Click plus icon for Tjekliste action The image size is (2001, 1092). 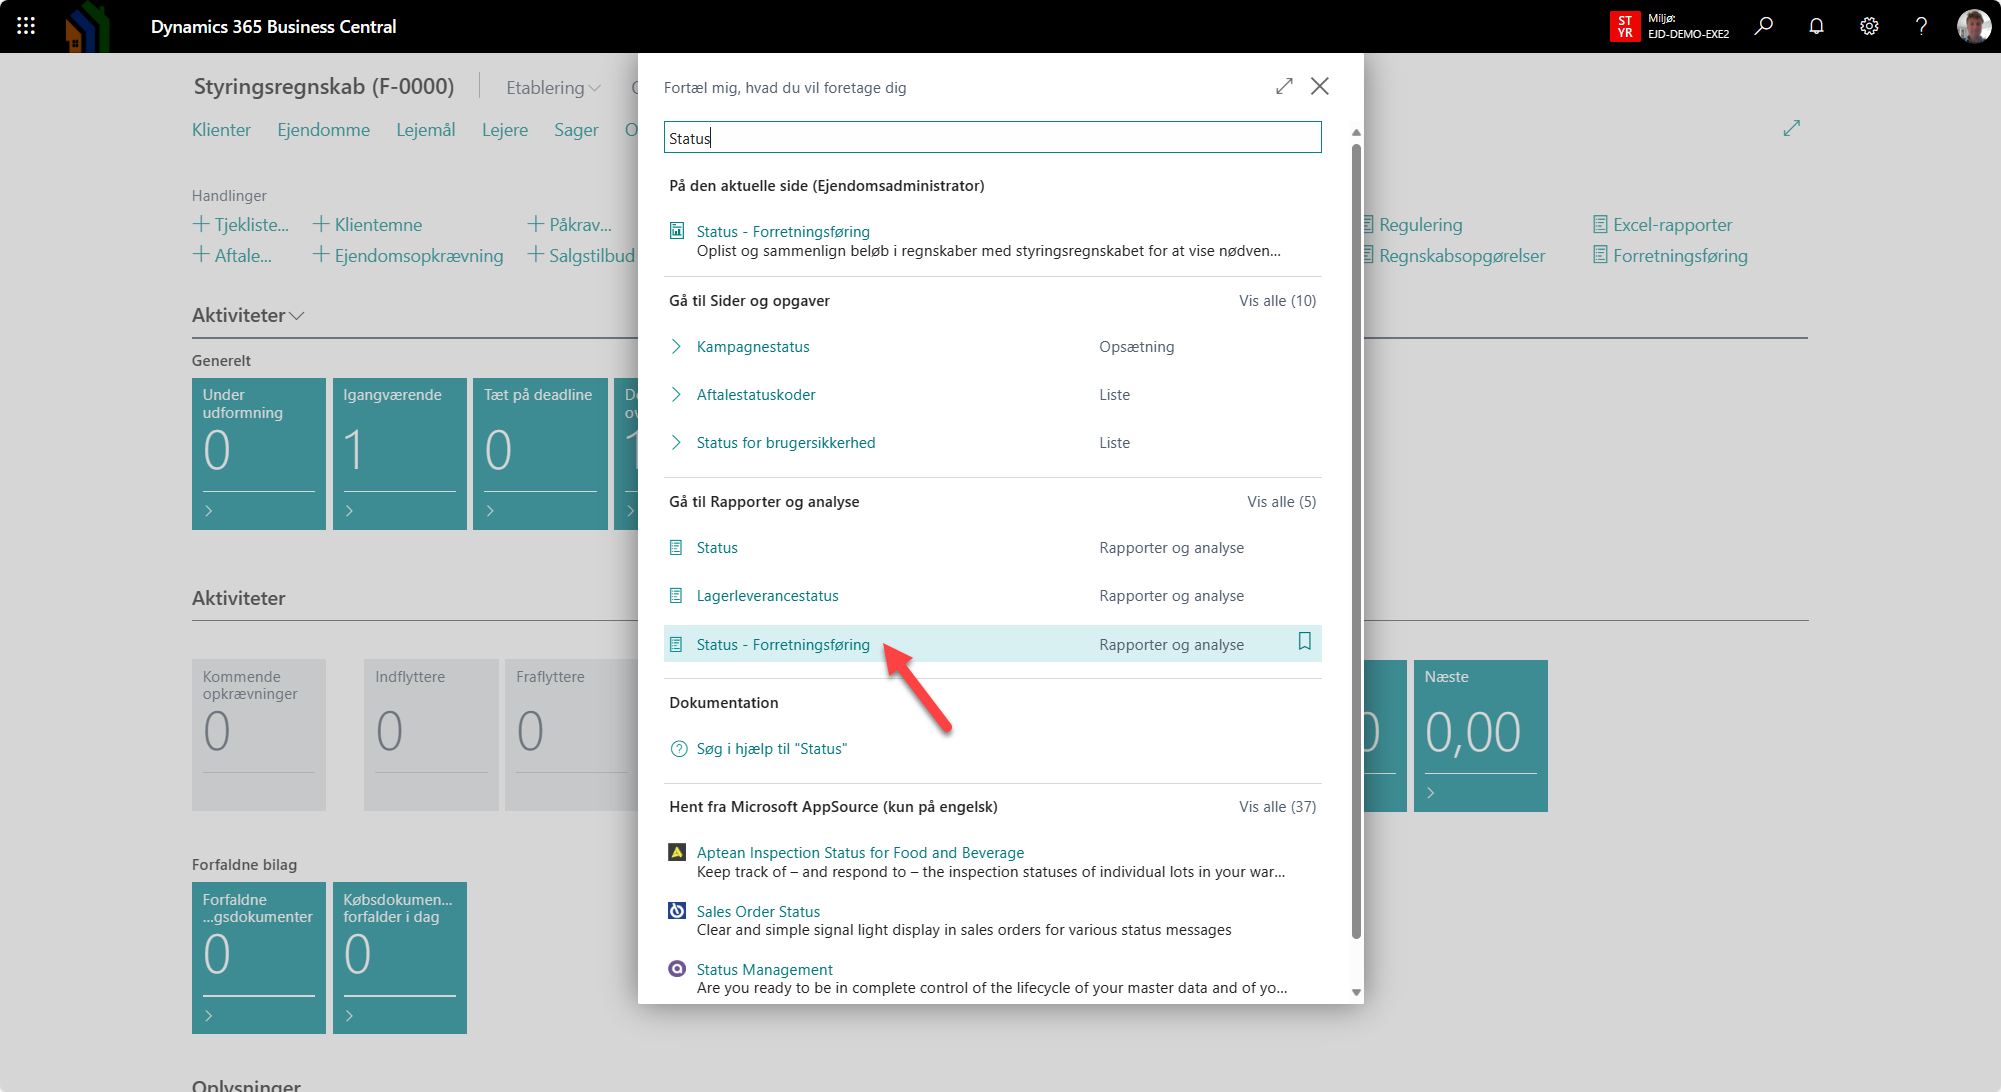[201, 224]
